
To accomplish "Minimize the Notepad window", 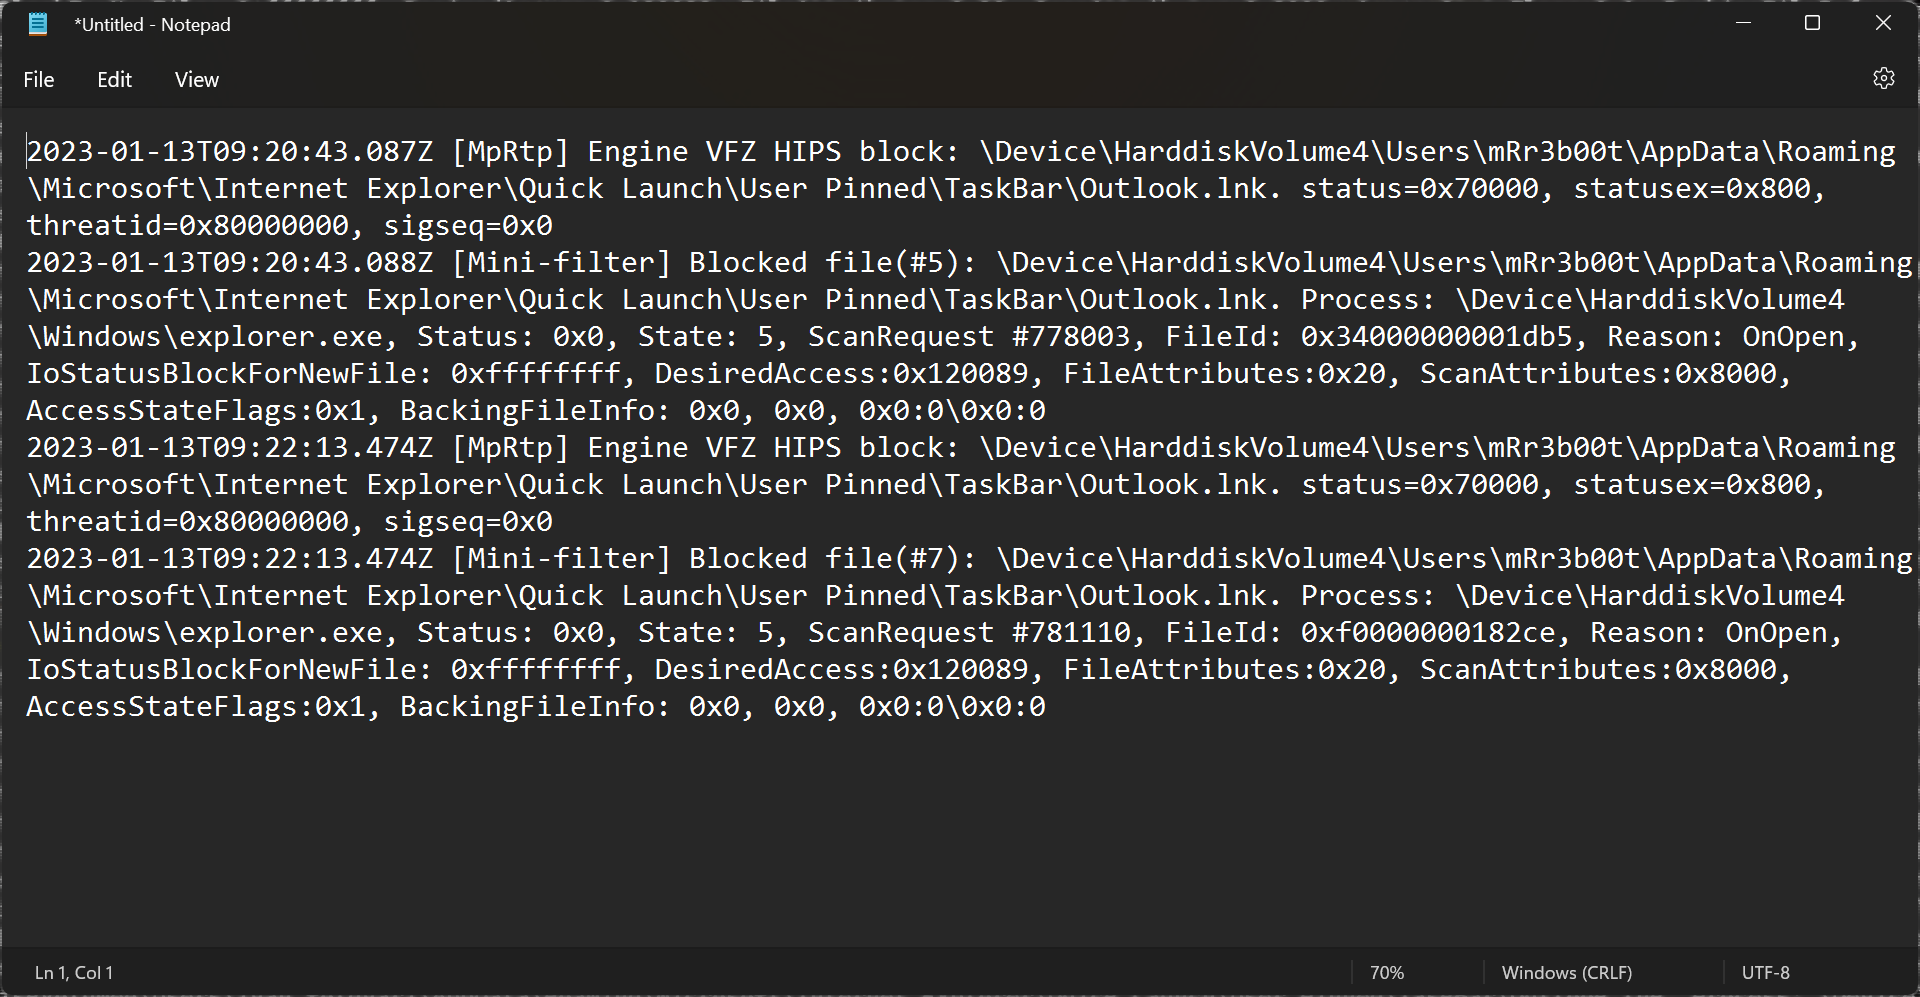I will pos(1744,23).
